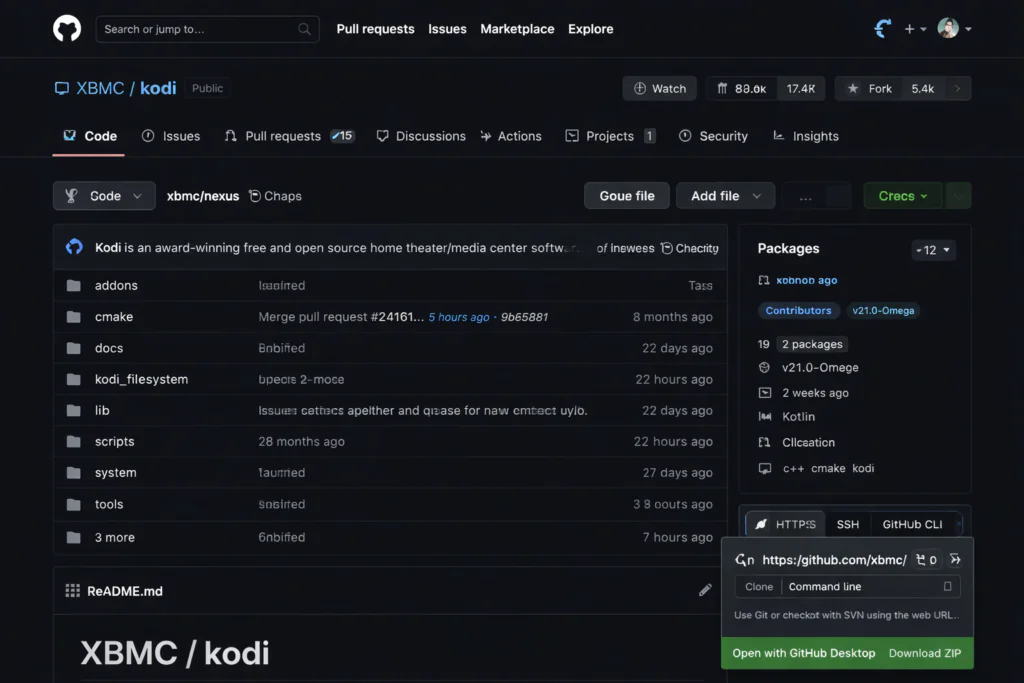This screenshot has width=1024, height=683.
Task: Open the Discussions tab
Action: point(421,136)
